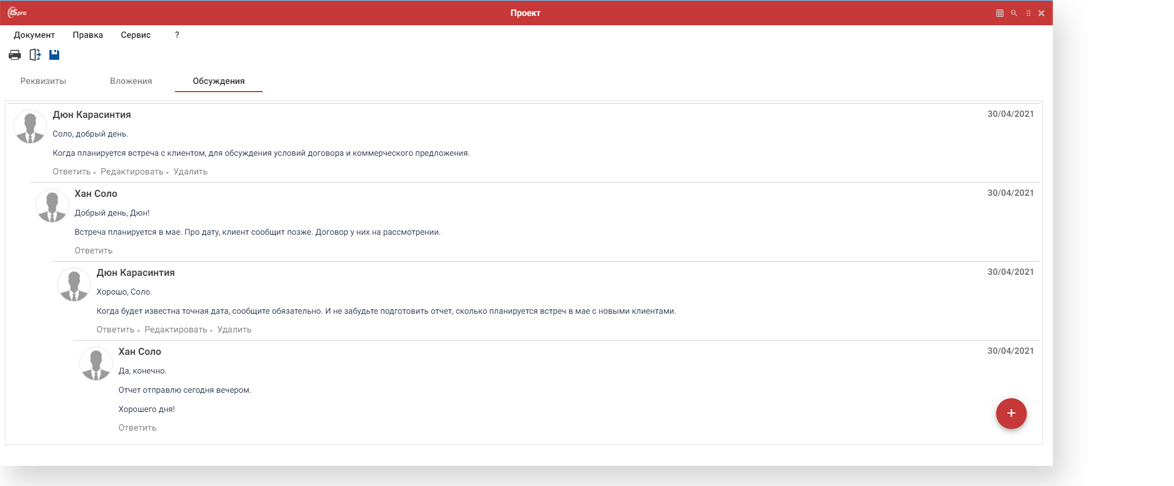The width and height of the screenshot is (1174, 486).
Task: Click Ответить under the 'Хорошо, Соло' comment
Action: 115,329
